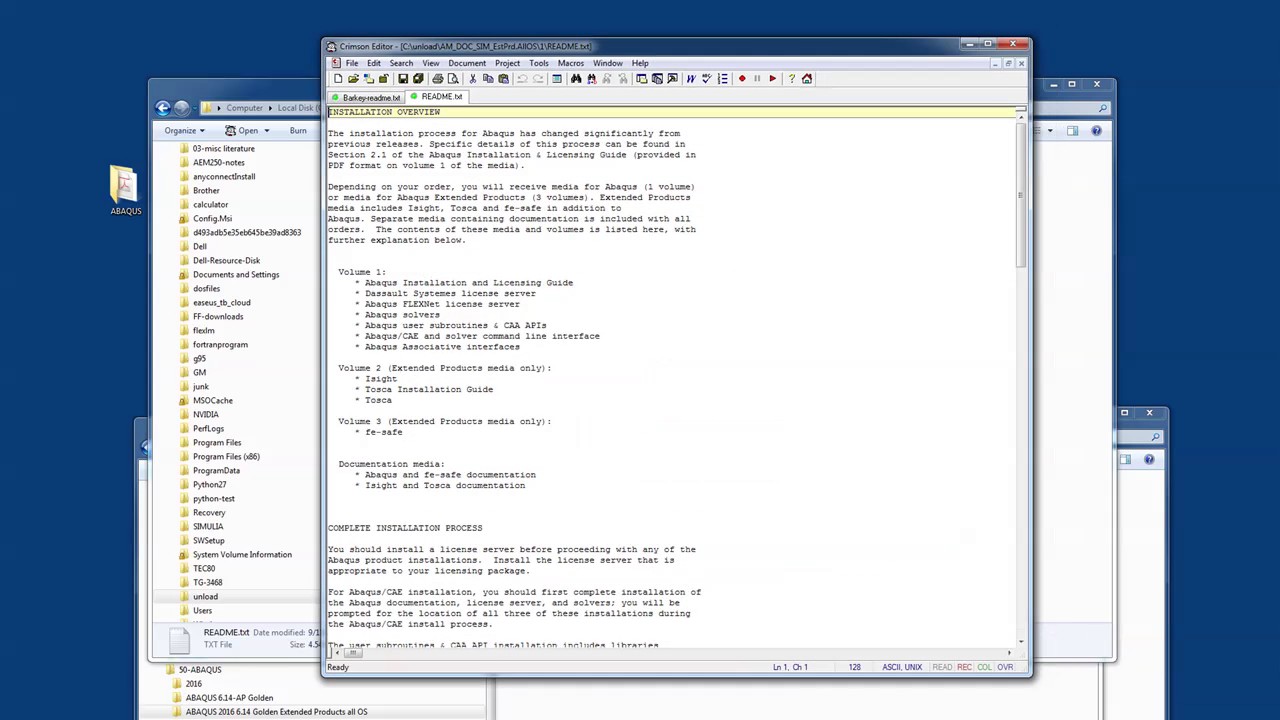Screen dimensions: 1280x720
Task: Click the ASCII, UNIX encoding status field
Action: click(901, 667)
